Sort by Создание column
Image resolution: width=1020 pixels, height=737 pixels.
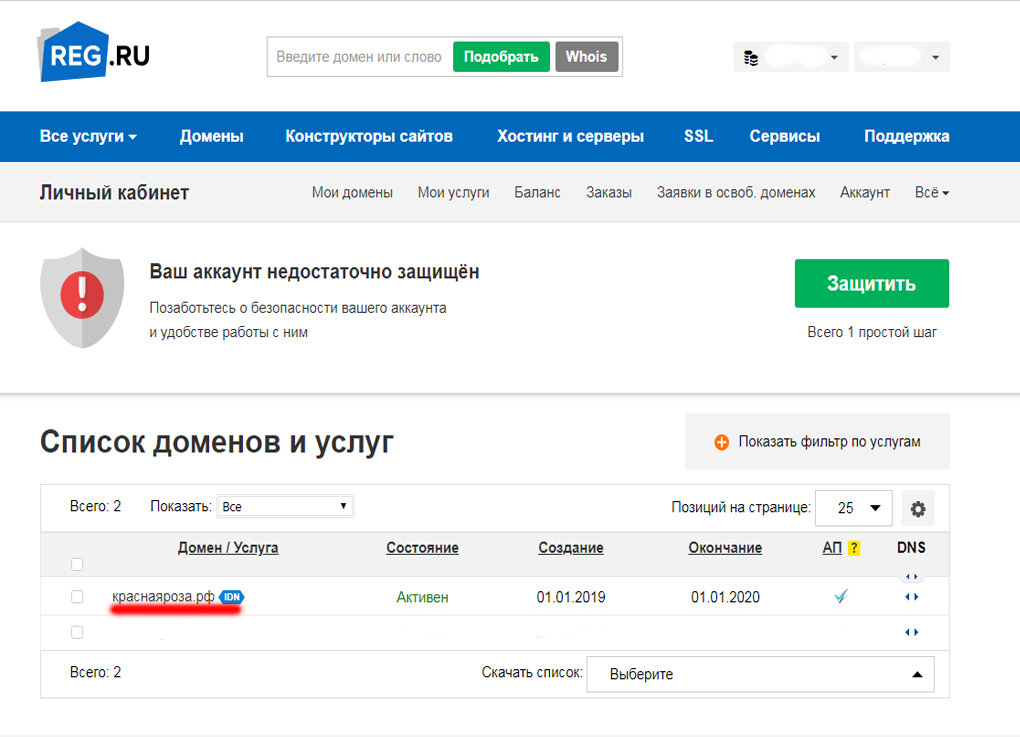click(x=570, y=548)
